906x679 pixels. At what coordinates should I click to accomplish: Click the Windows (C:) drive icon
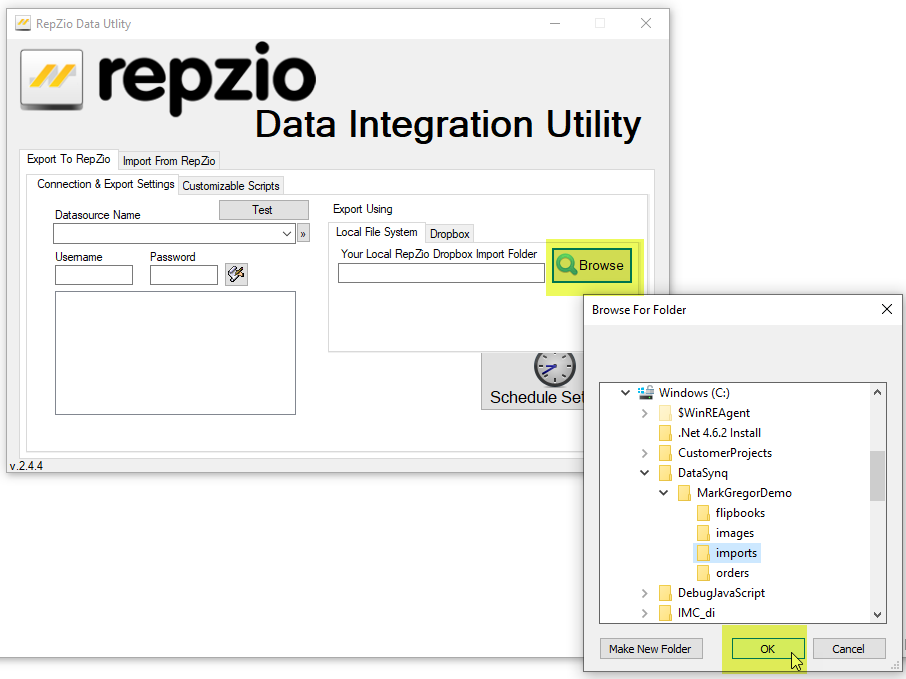(646, 393)
